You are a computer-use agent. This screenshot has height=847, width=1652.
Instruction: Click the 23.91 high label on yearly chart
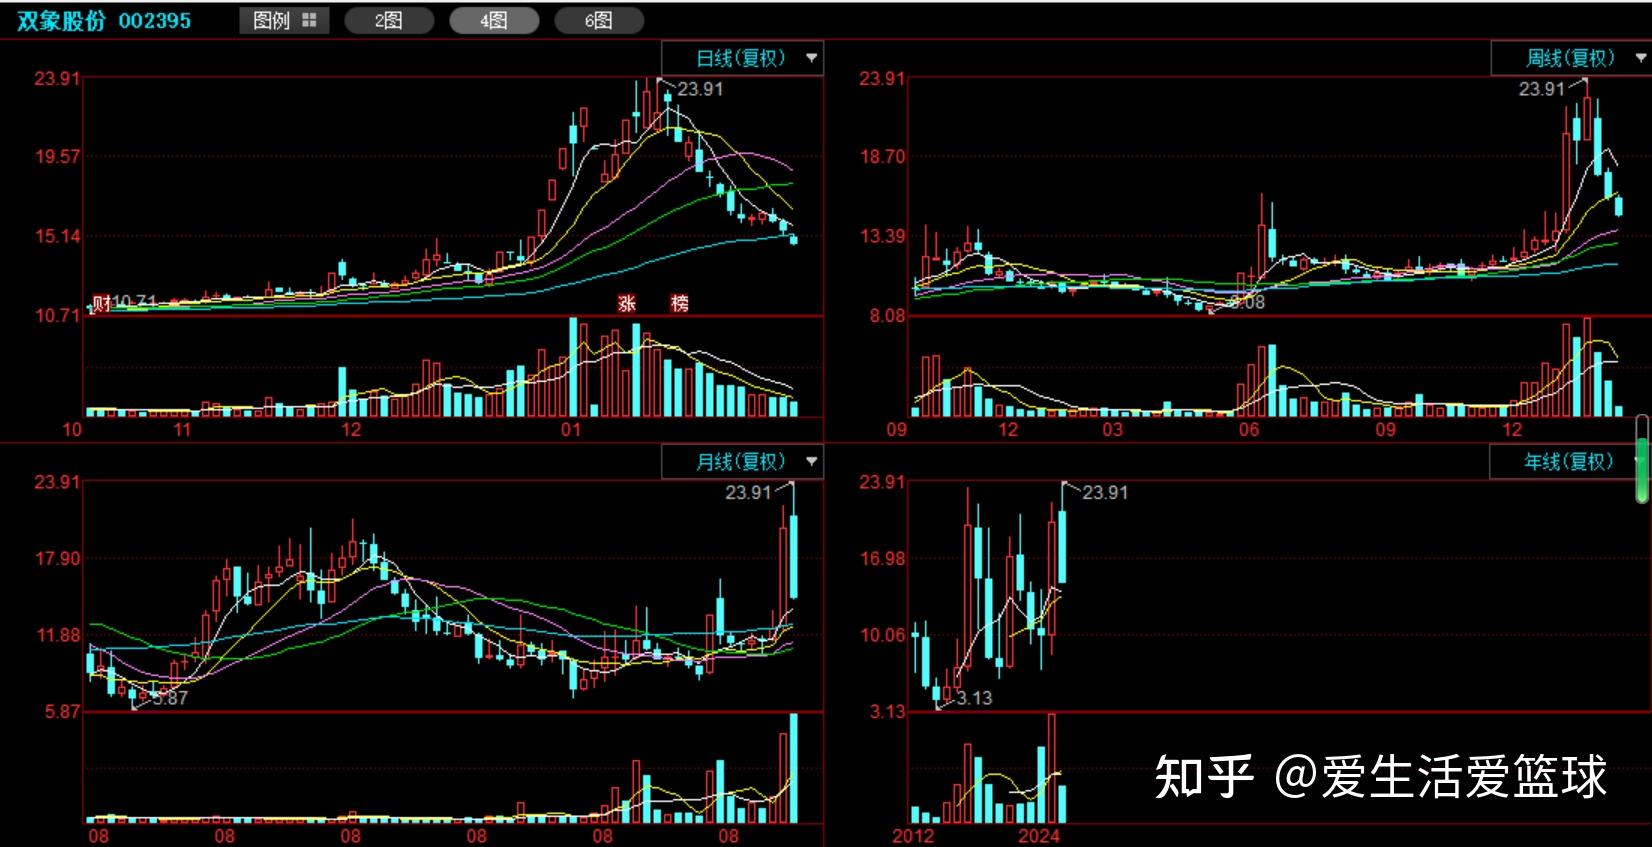tap(1105, 493)
